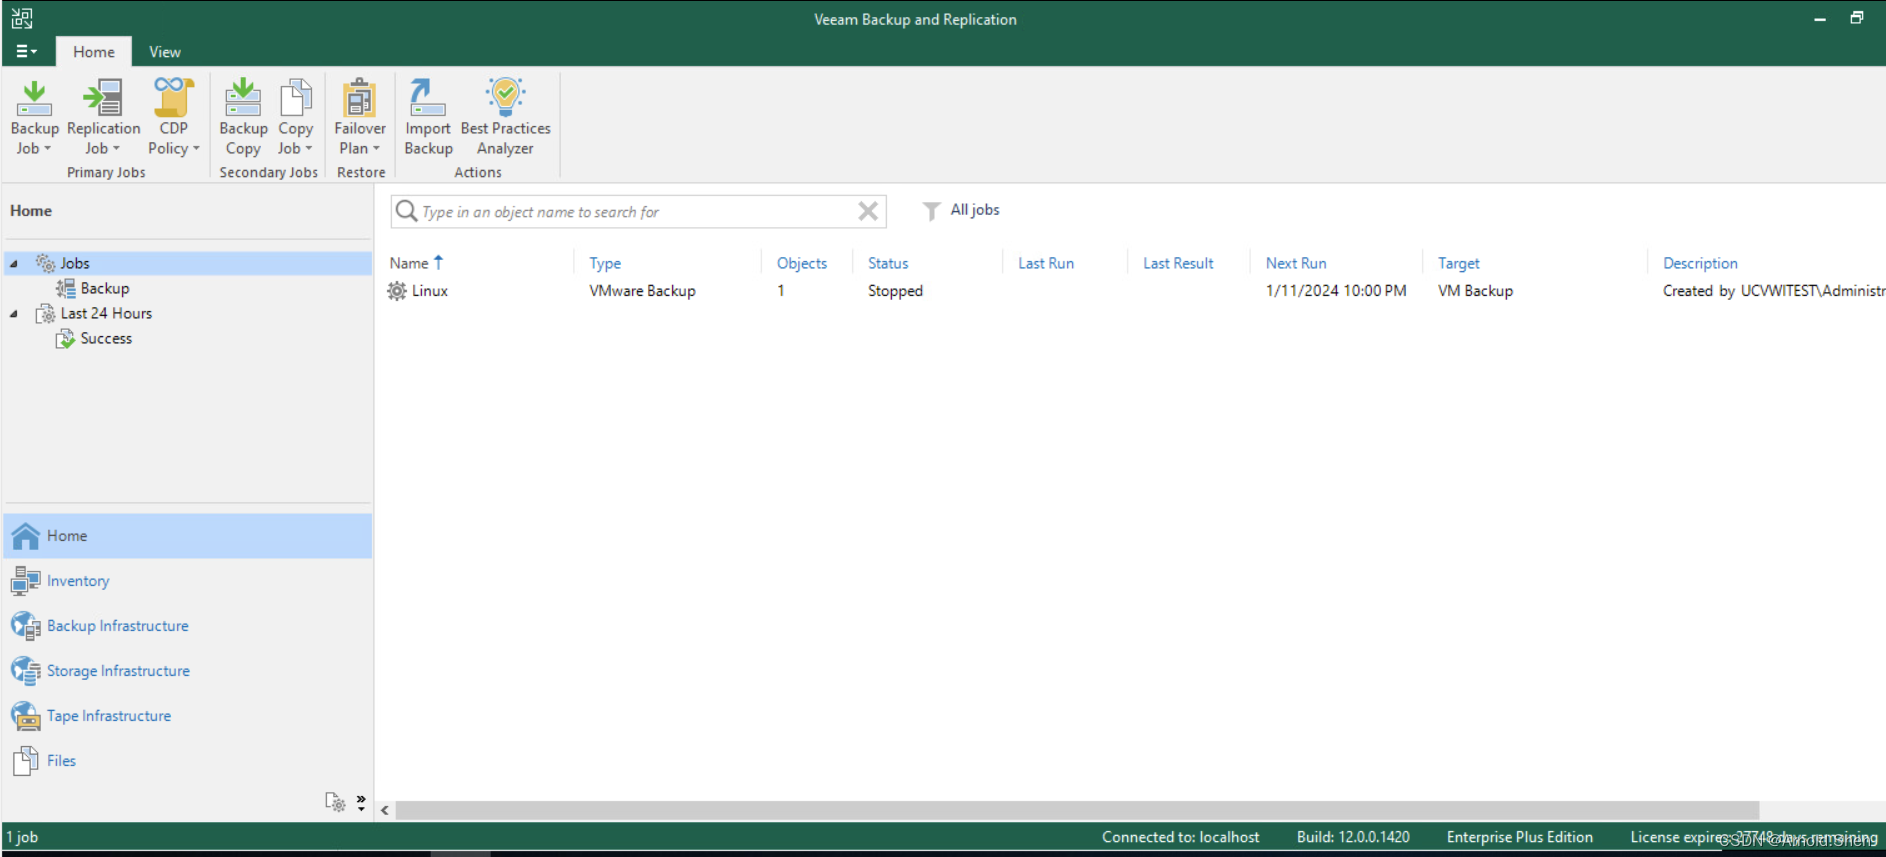Switch to the View ribbon tab
The height and width of the screenshot is (857, 1886).
click(164, 52)
